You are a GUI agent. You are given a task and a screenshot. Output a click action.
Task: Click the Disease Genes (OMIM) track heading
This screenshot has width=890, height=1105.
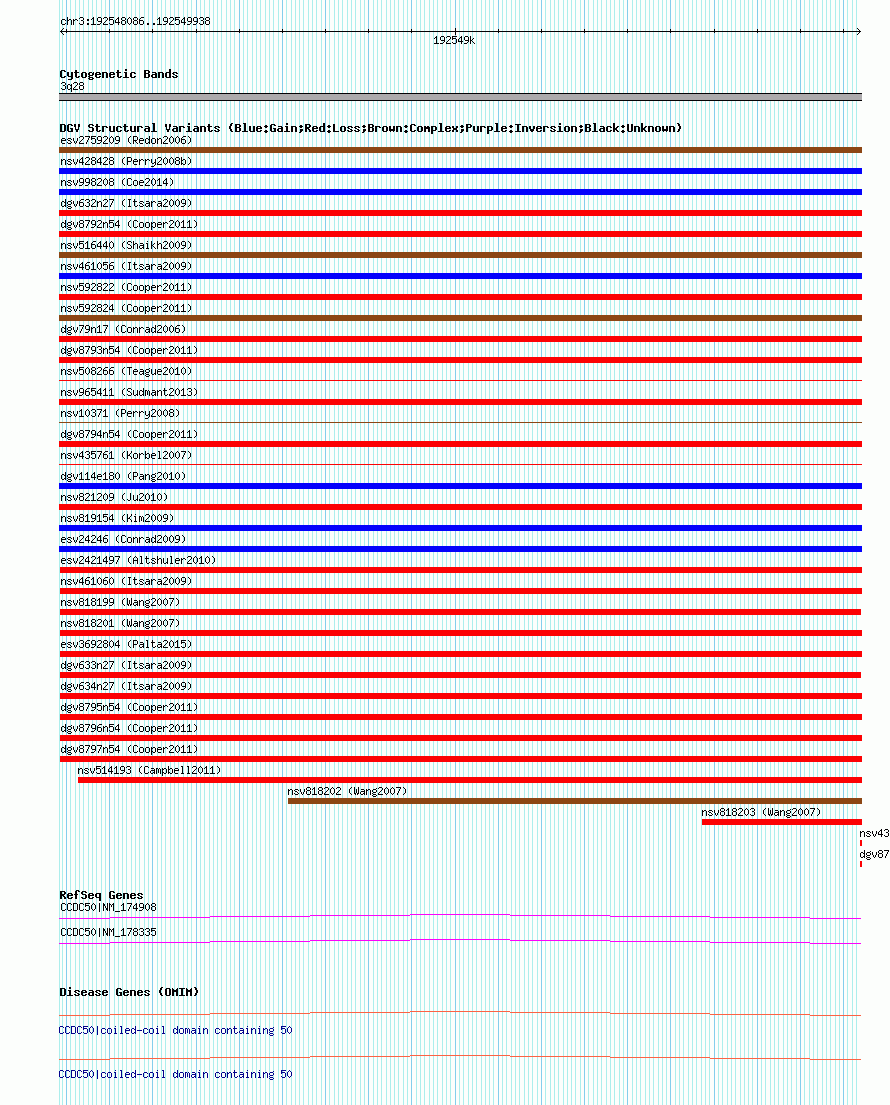coord(129,992)
